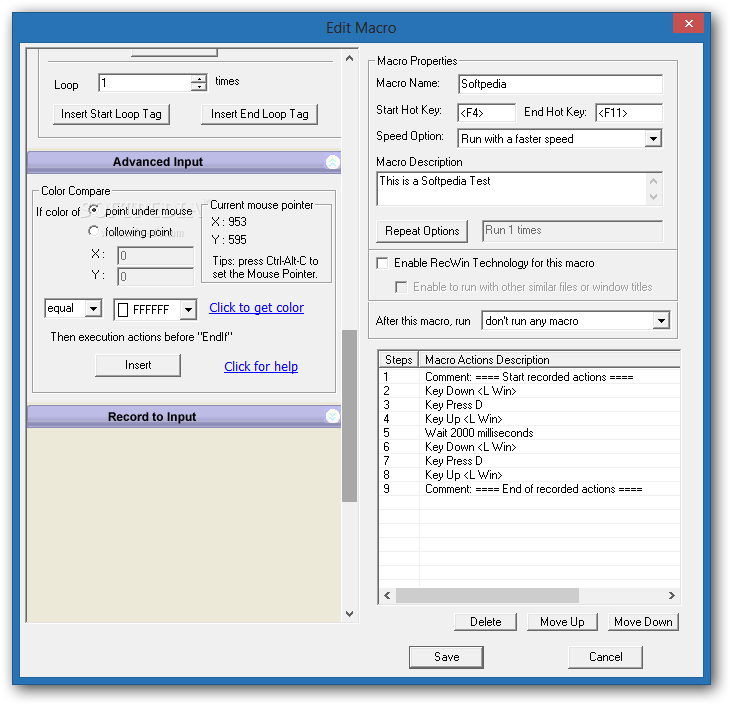Image resolution: width=731 pixels, height=705 pixels.
Task: Select the 'point under mouse' radio option
Action: pos(94,210)
